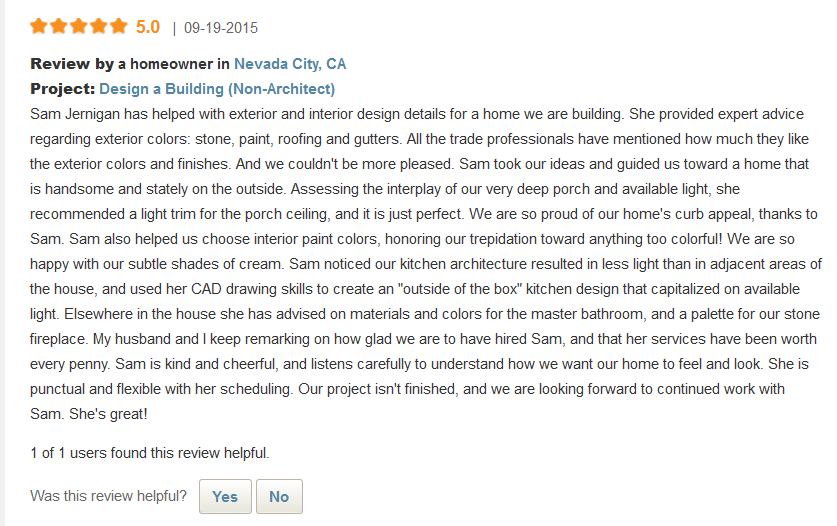Open the Design a Building (Non-Architect) project link
Screen dimensions: 837x526
pos(217,89)
